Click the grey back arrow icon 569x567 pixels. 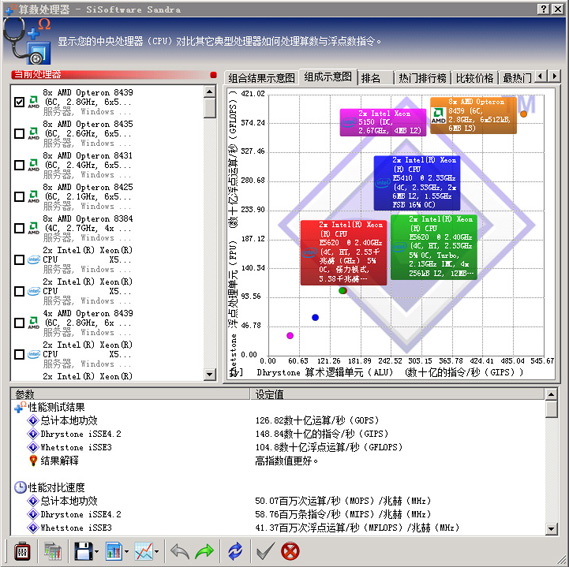click(180, 551)
